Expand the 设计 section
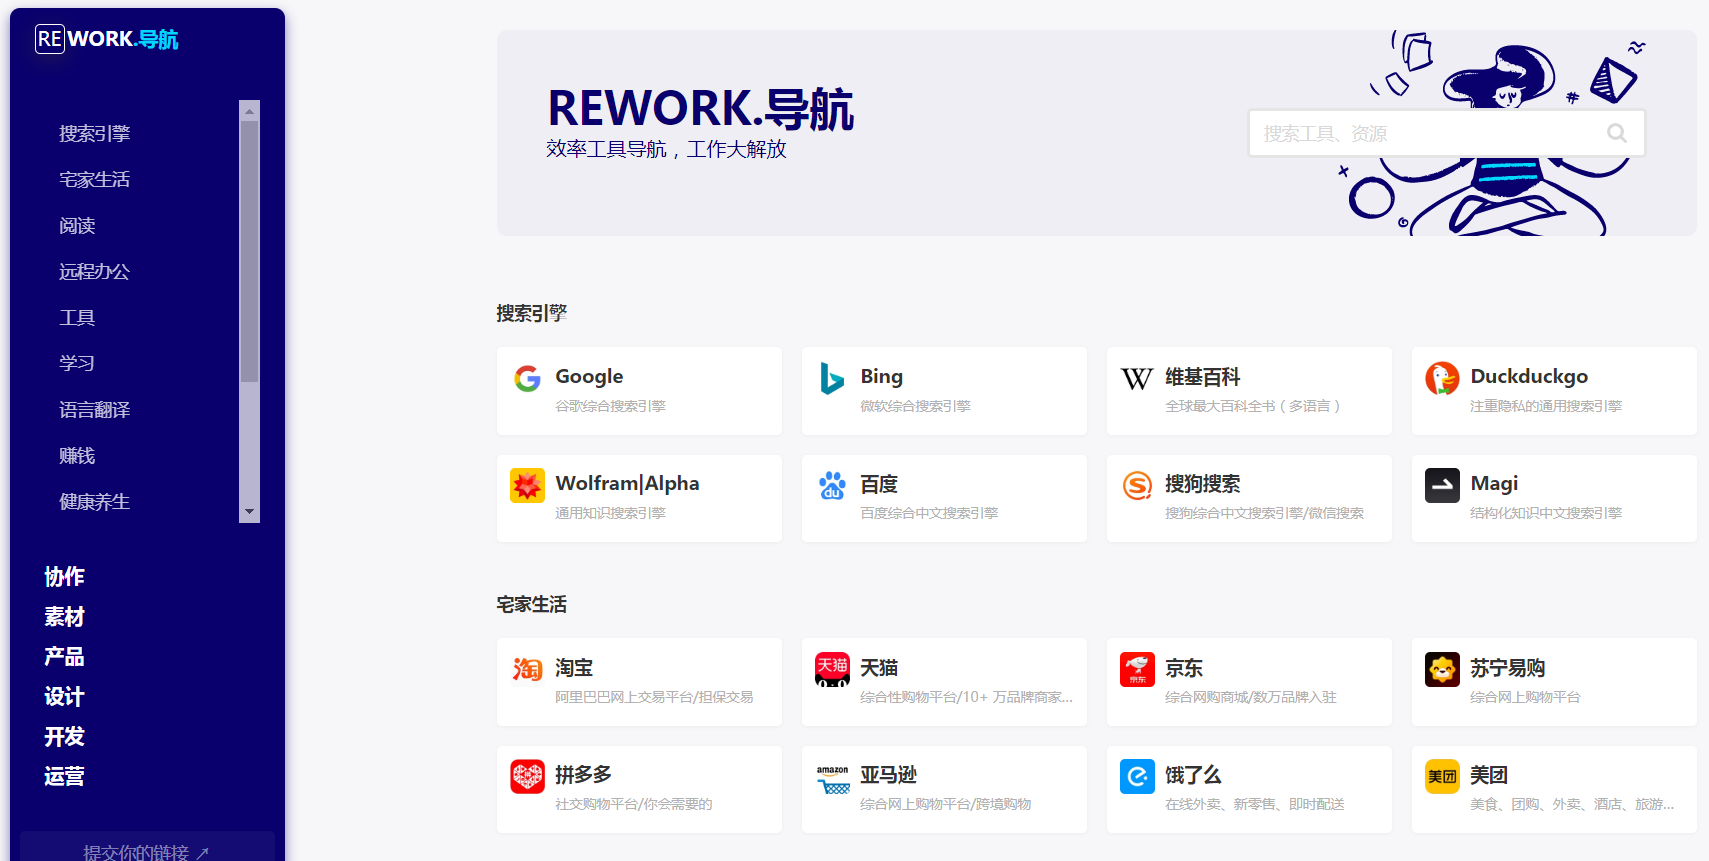The height and width of the screenshot is (861, 1709). tap(64, 697)
